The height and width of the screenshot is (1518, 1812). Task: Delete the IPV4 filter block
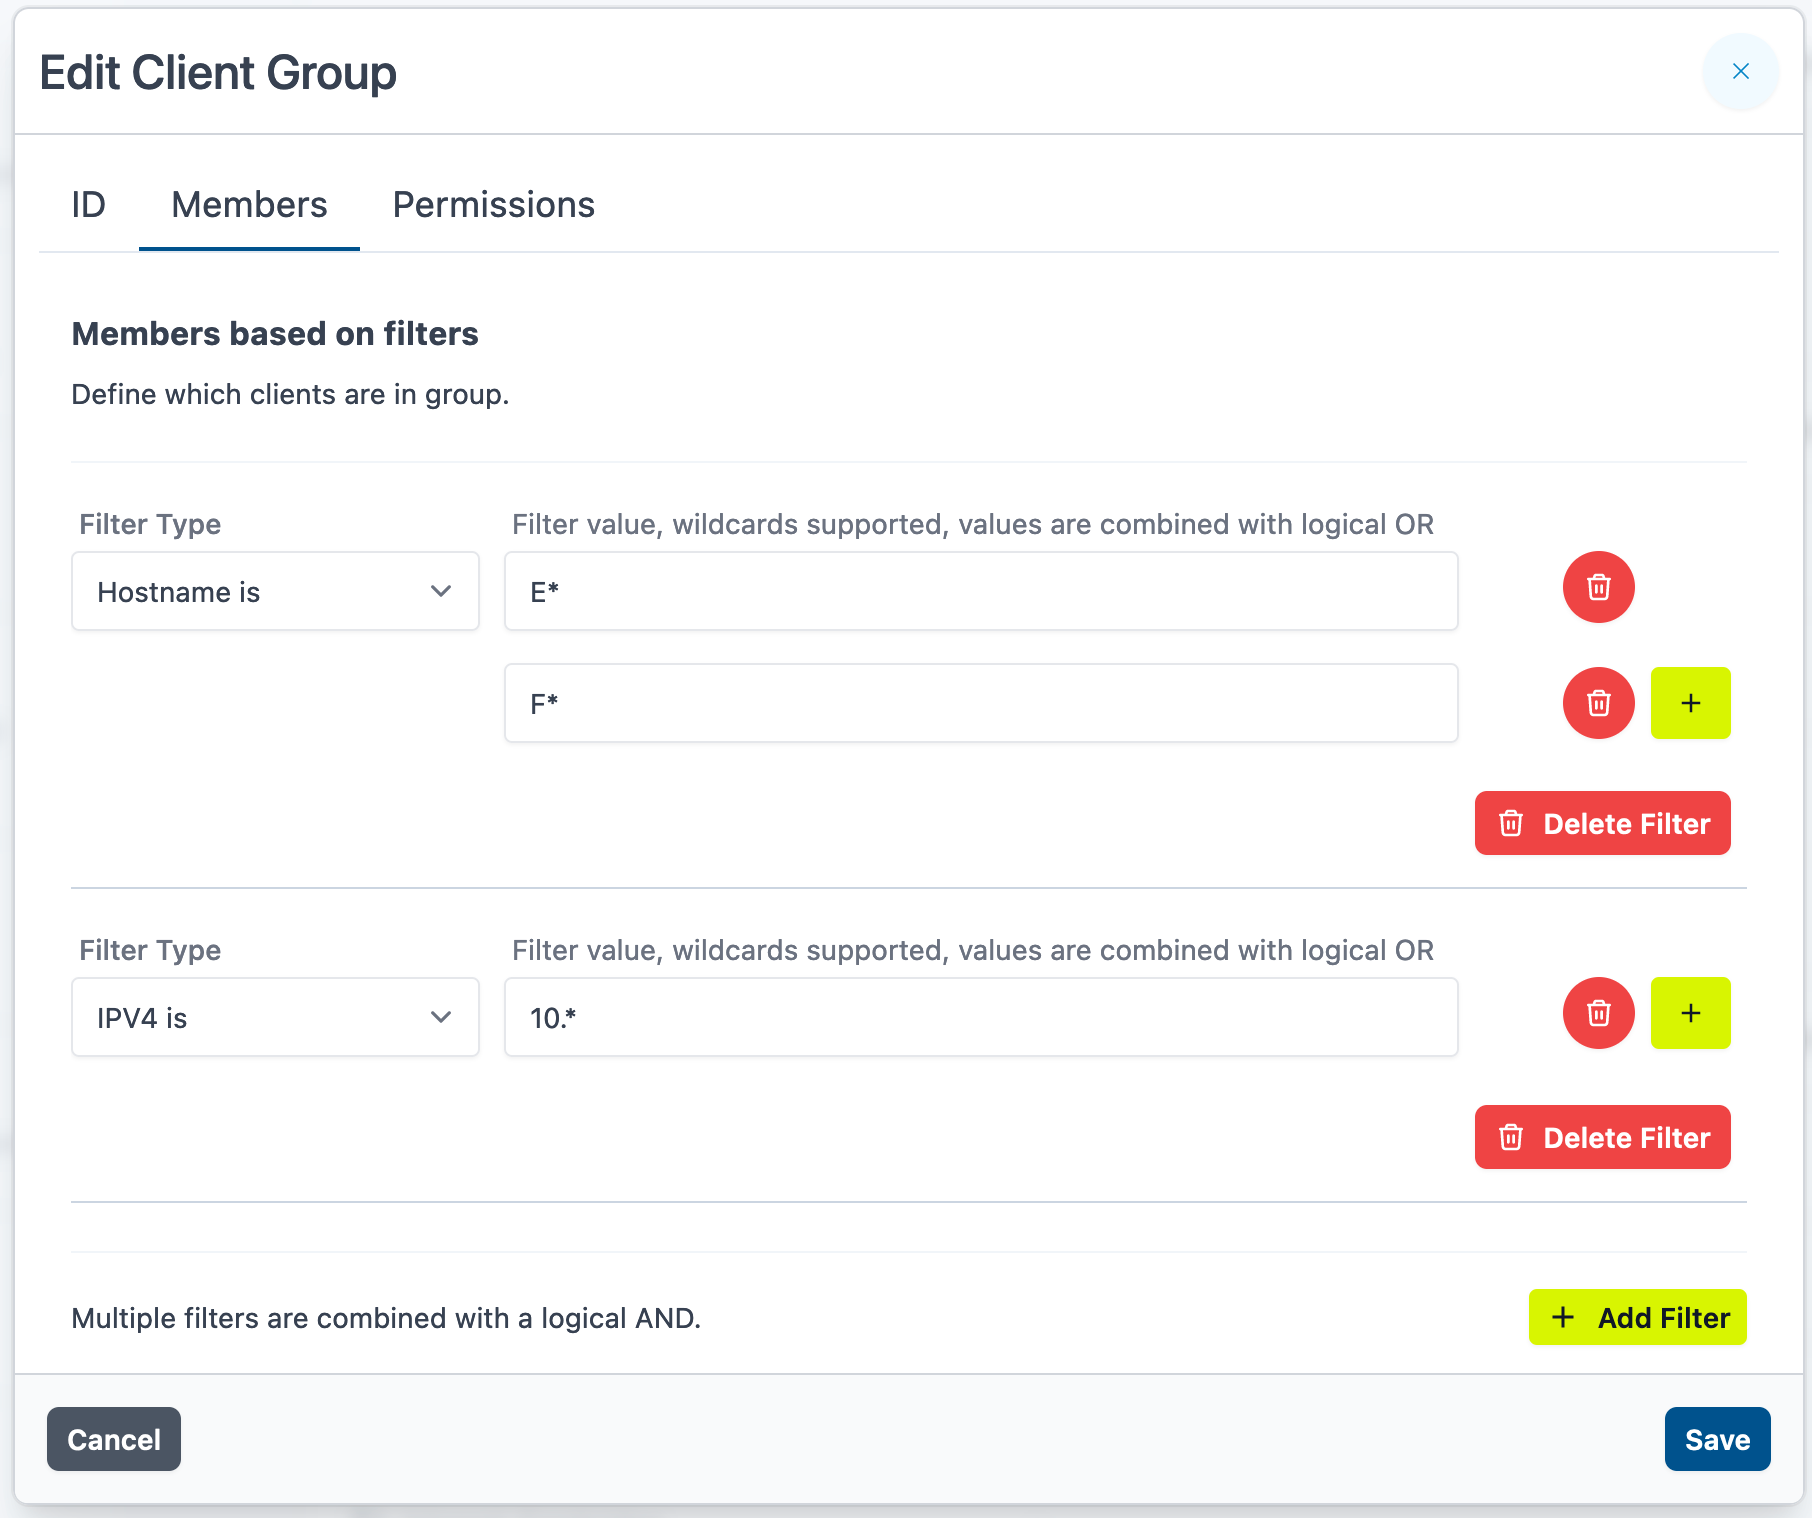coord(1602,1137)
